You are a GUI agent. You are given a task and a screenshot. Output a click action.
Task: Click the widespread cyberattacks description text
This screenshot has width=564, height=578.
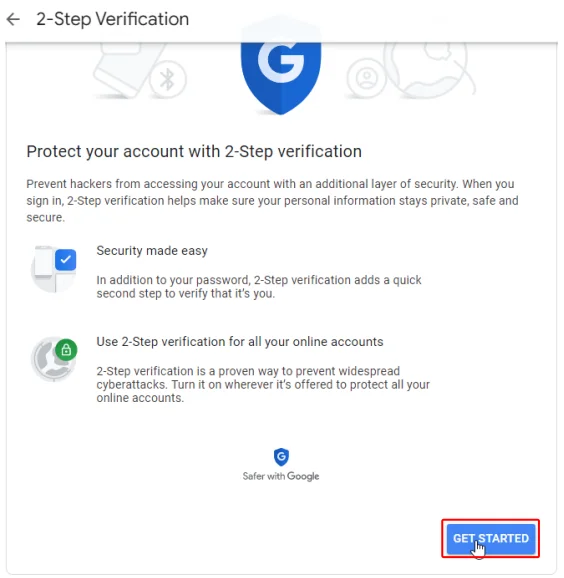[x=263, y=384]
